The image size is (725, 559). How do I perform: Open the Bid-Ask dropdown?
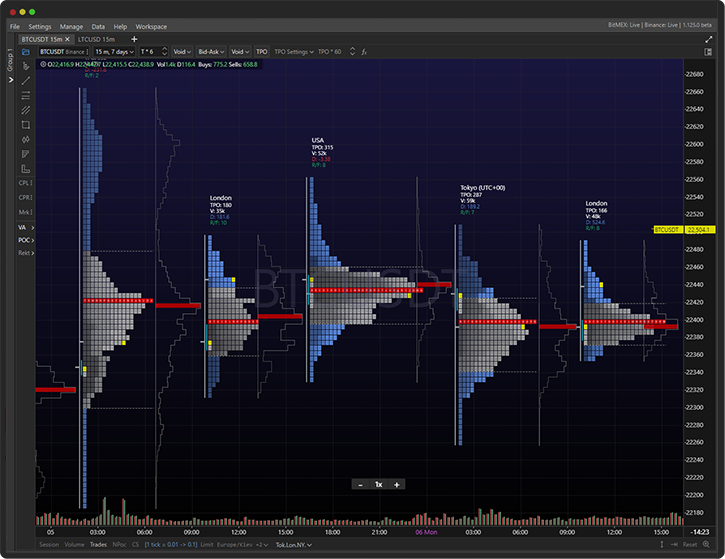[x=211, y=52]
